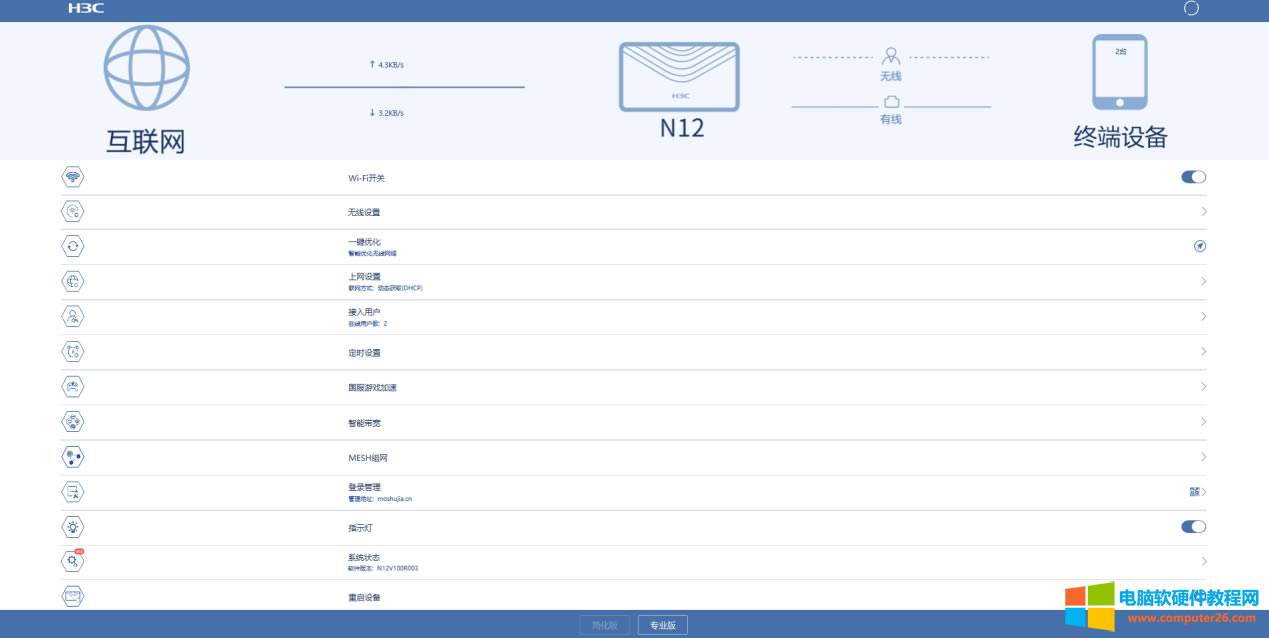
Task: Click the 无线设置 wireless settings icon
Action: click(x=70, y=211)
